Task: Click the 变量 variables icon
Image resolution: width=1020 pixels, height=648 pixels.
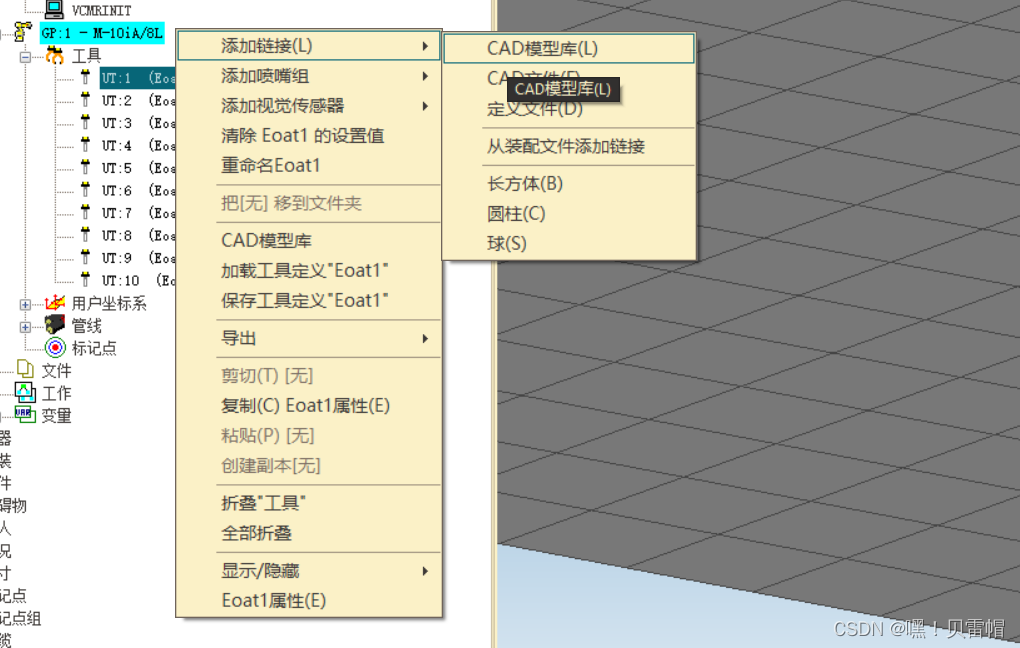Action: coord(25,414)
